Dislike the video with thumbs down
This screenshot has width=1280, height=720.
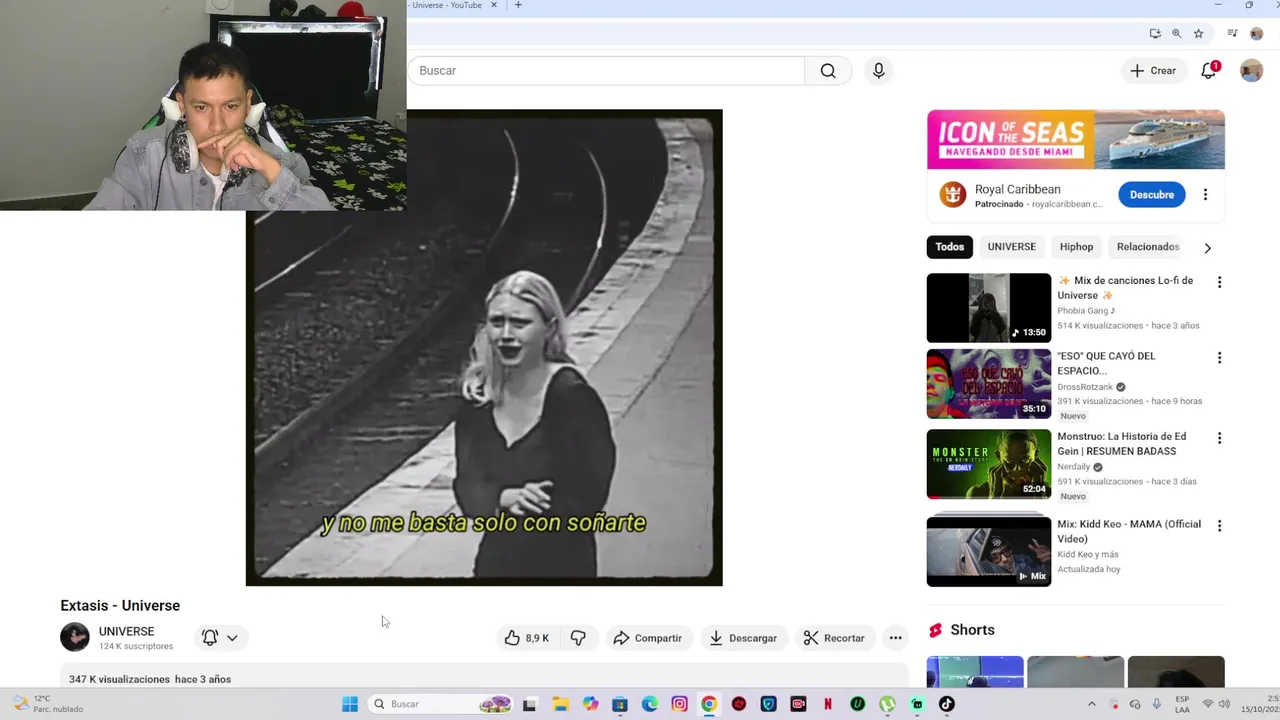click(578, 638)
